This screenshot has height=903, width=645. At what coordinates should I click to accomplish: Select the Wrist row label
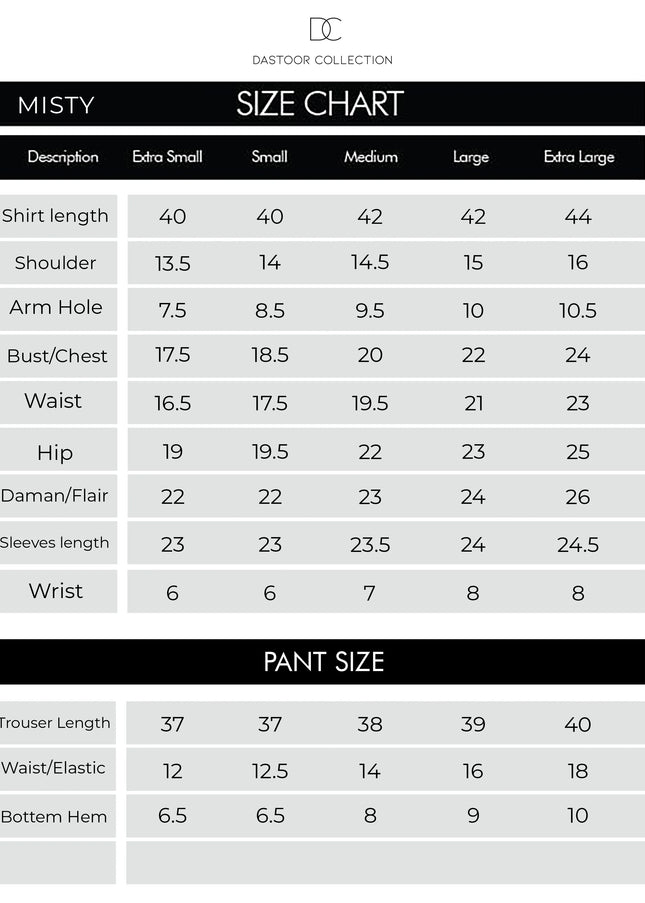tap(56, 591)
